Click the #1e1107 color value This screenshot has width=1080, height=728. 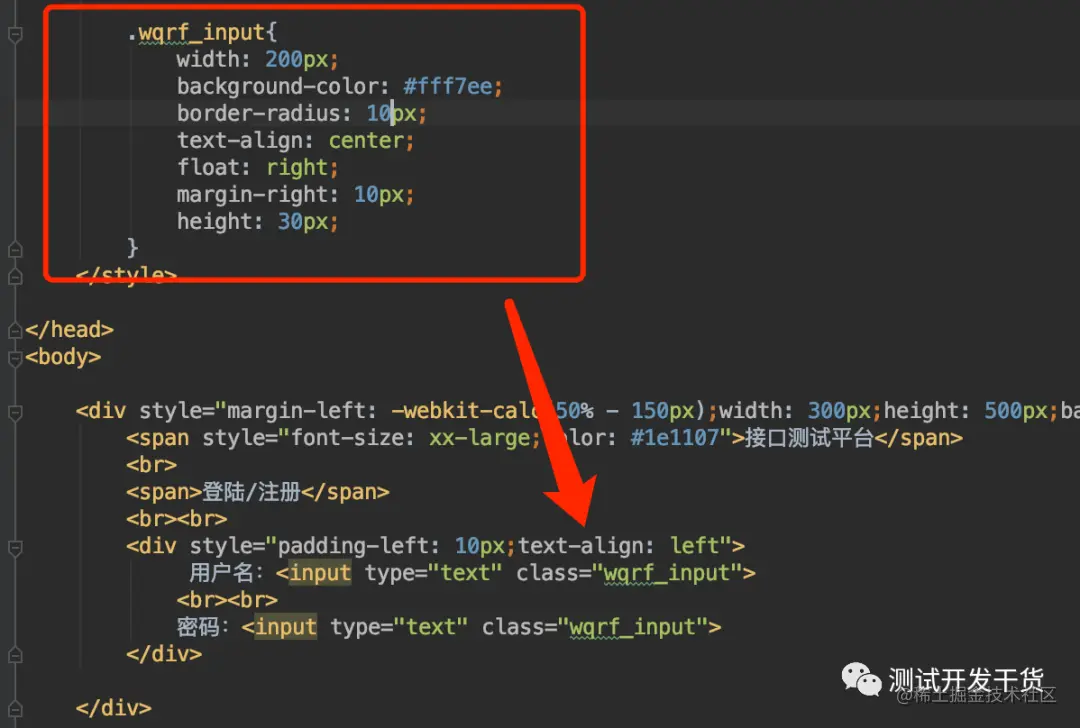pyautogui.click(x=674, y=437)
